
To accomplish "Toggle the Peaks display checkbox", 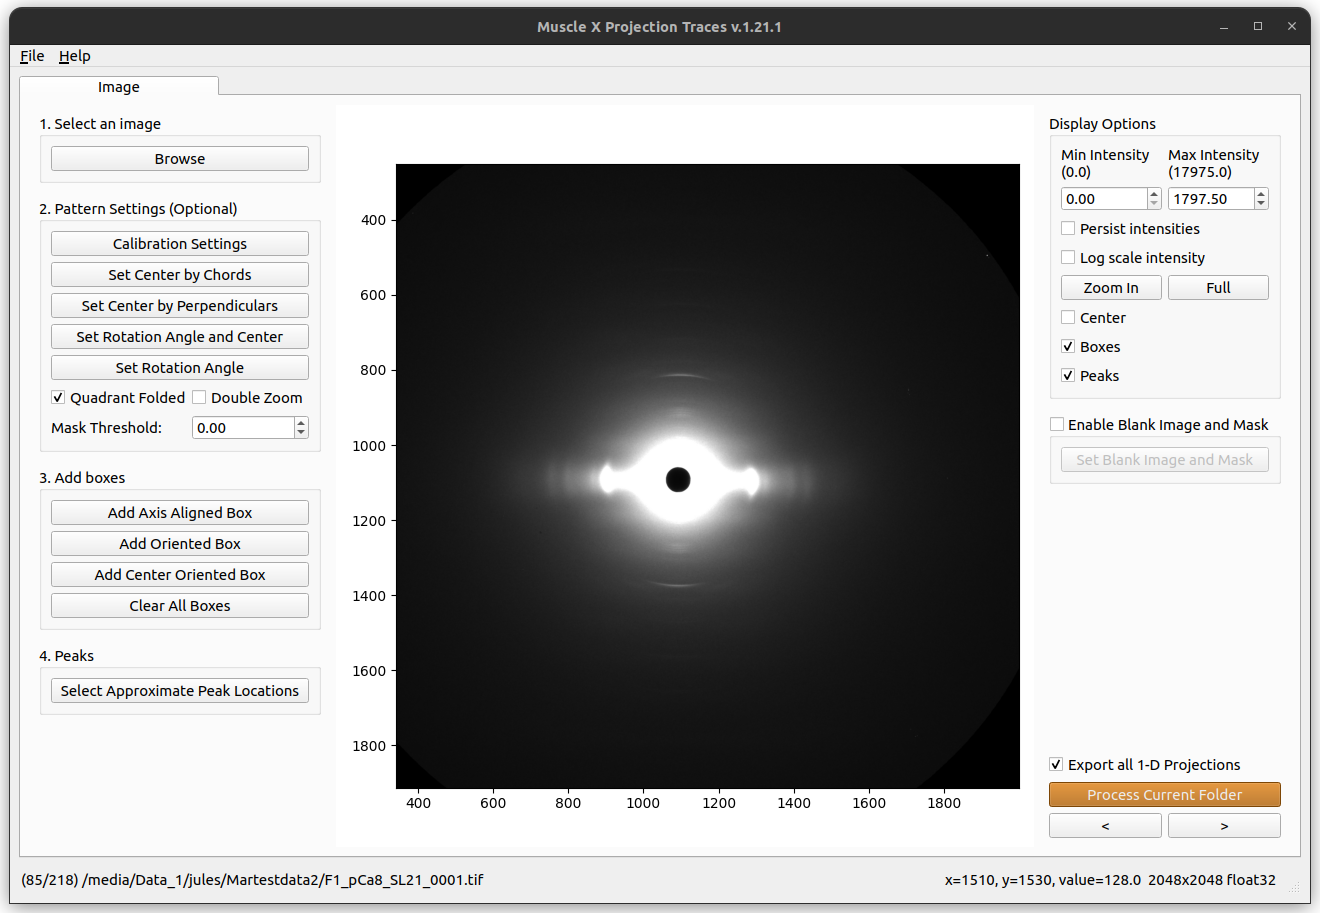I will coord(1068,376).
